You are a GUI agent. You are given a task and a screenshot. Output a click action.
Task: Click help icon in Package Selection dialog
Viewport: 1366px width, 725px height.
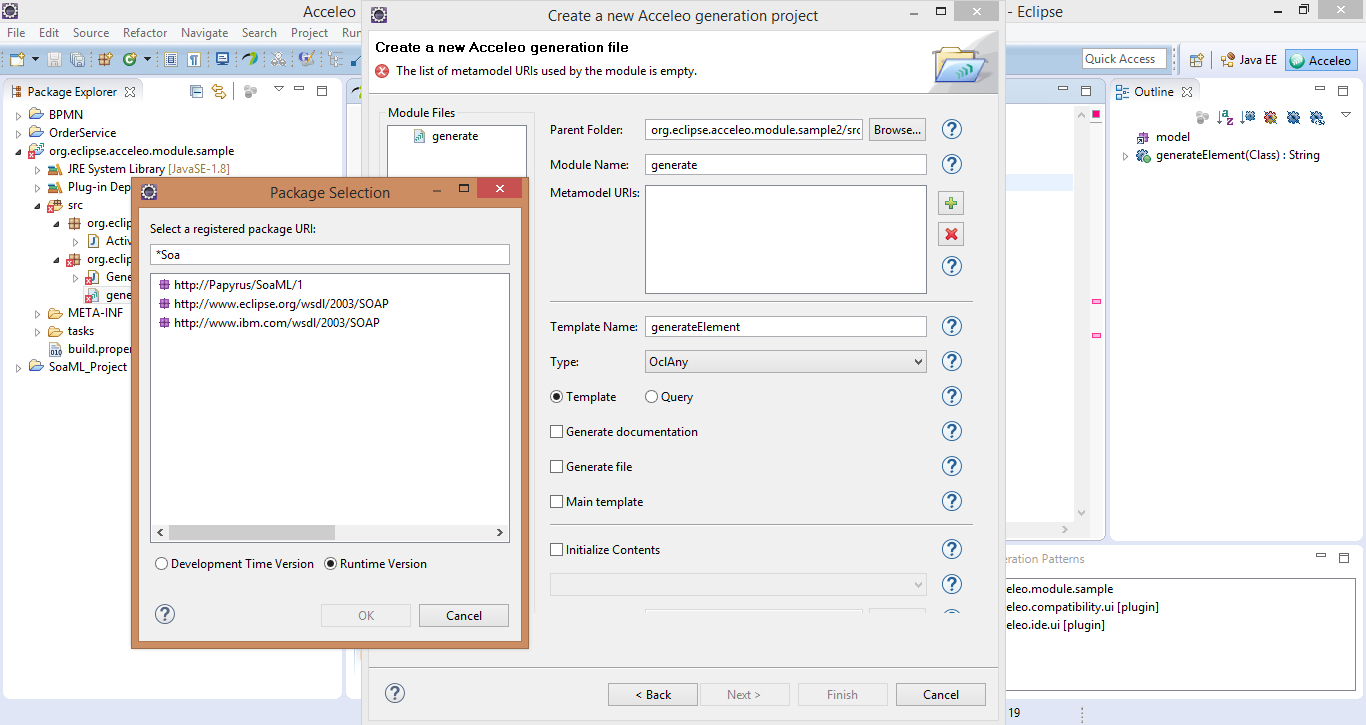tap(165, 614)
